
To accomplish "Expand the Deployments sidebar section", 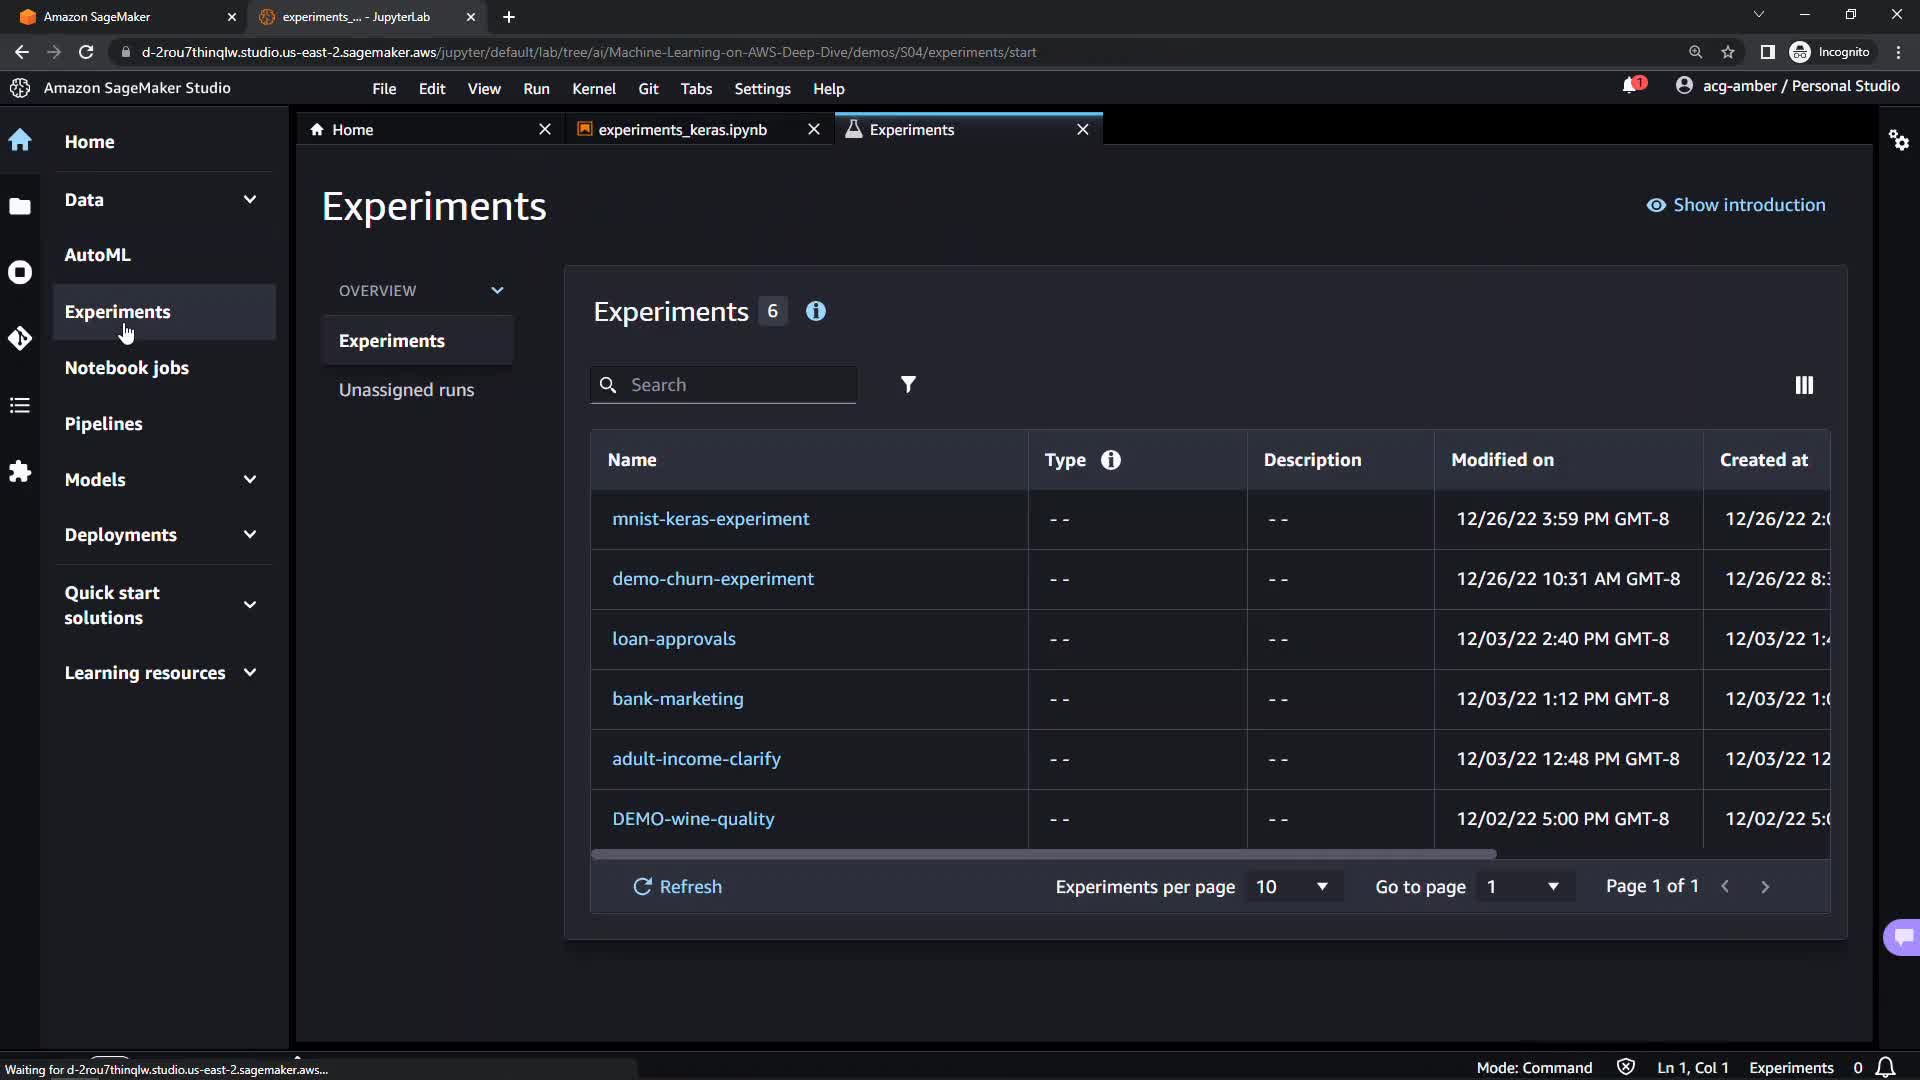I will pyautogui.click(x=250, y=535).
